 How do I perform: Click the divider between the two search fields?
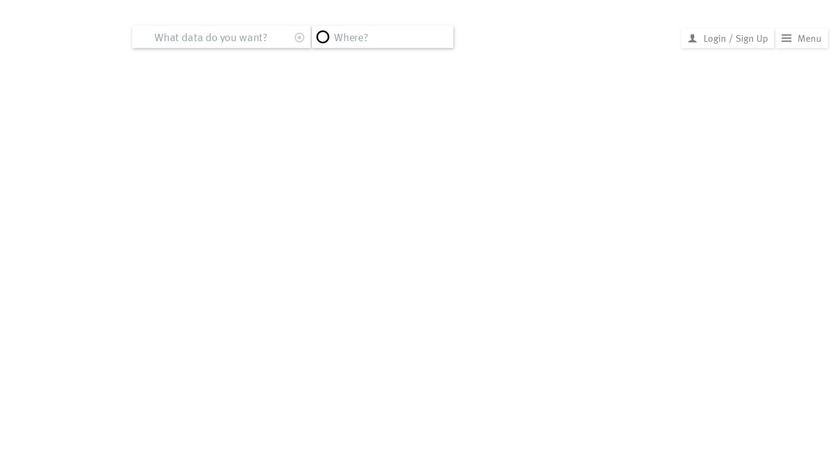311,38
